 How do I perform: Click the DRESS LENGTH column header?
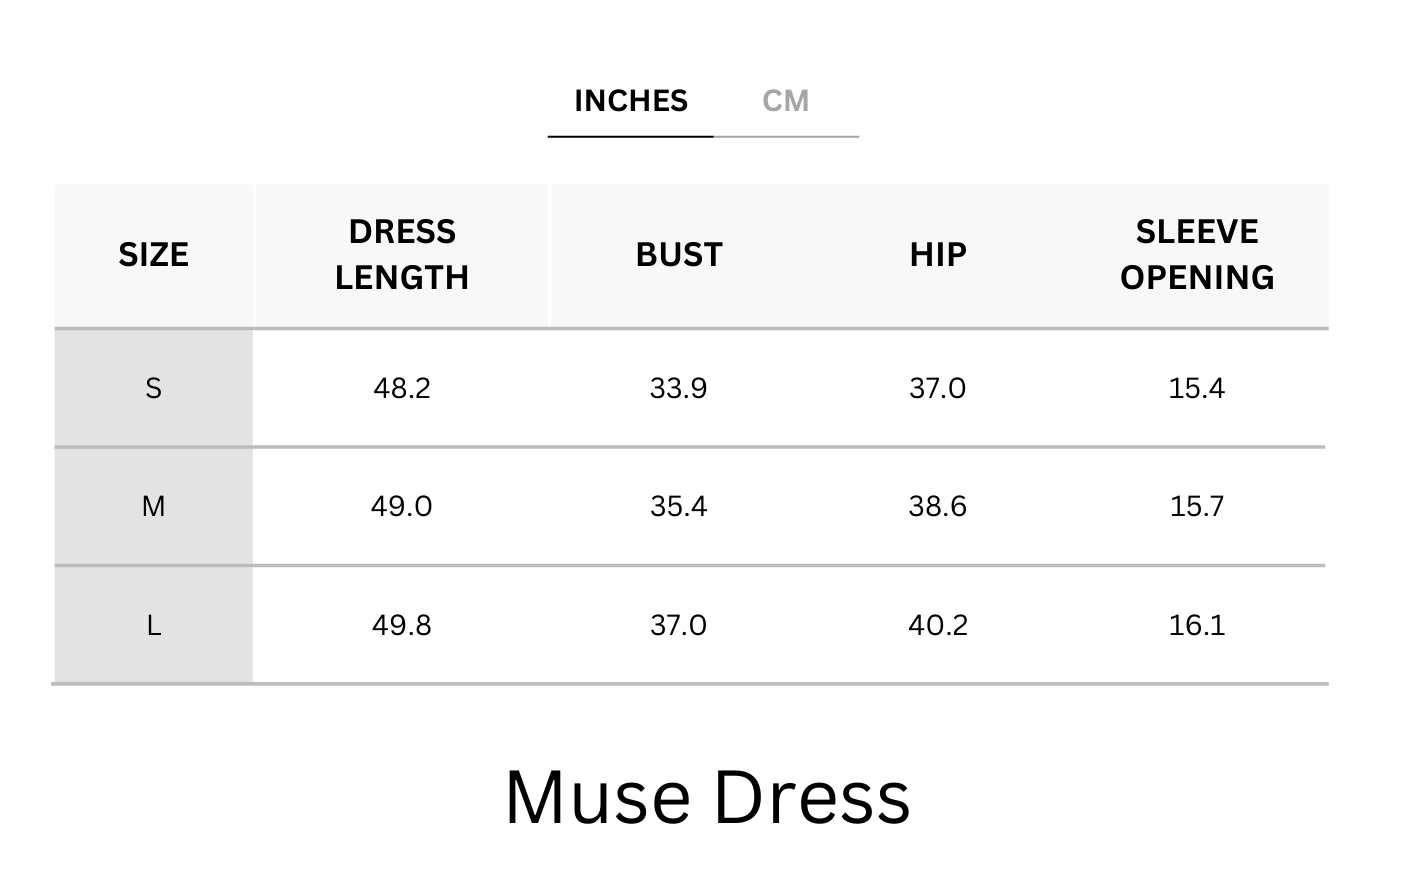coord(402,255)
